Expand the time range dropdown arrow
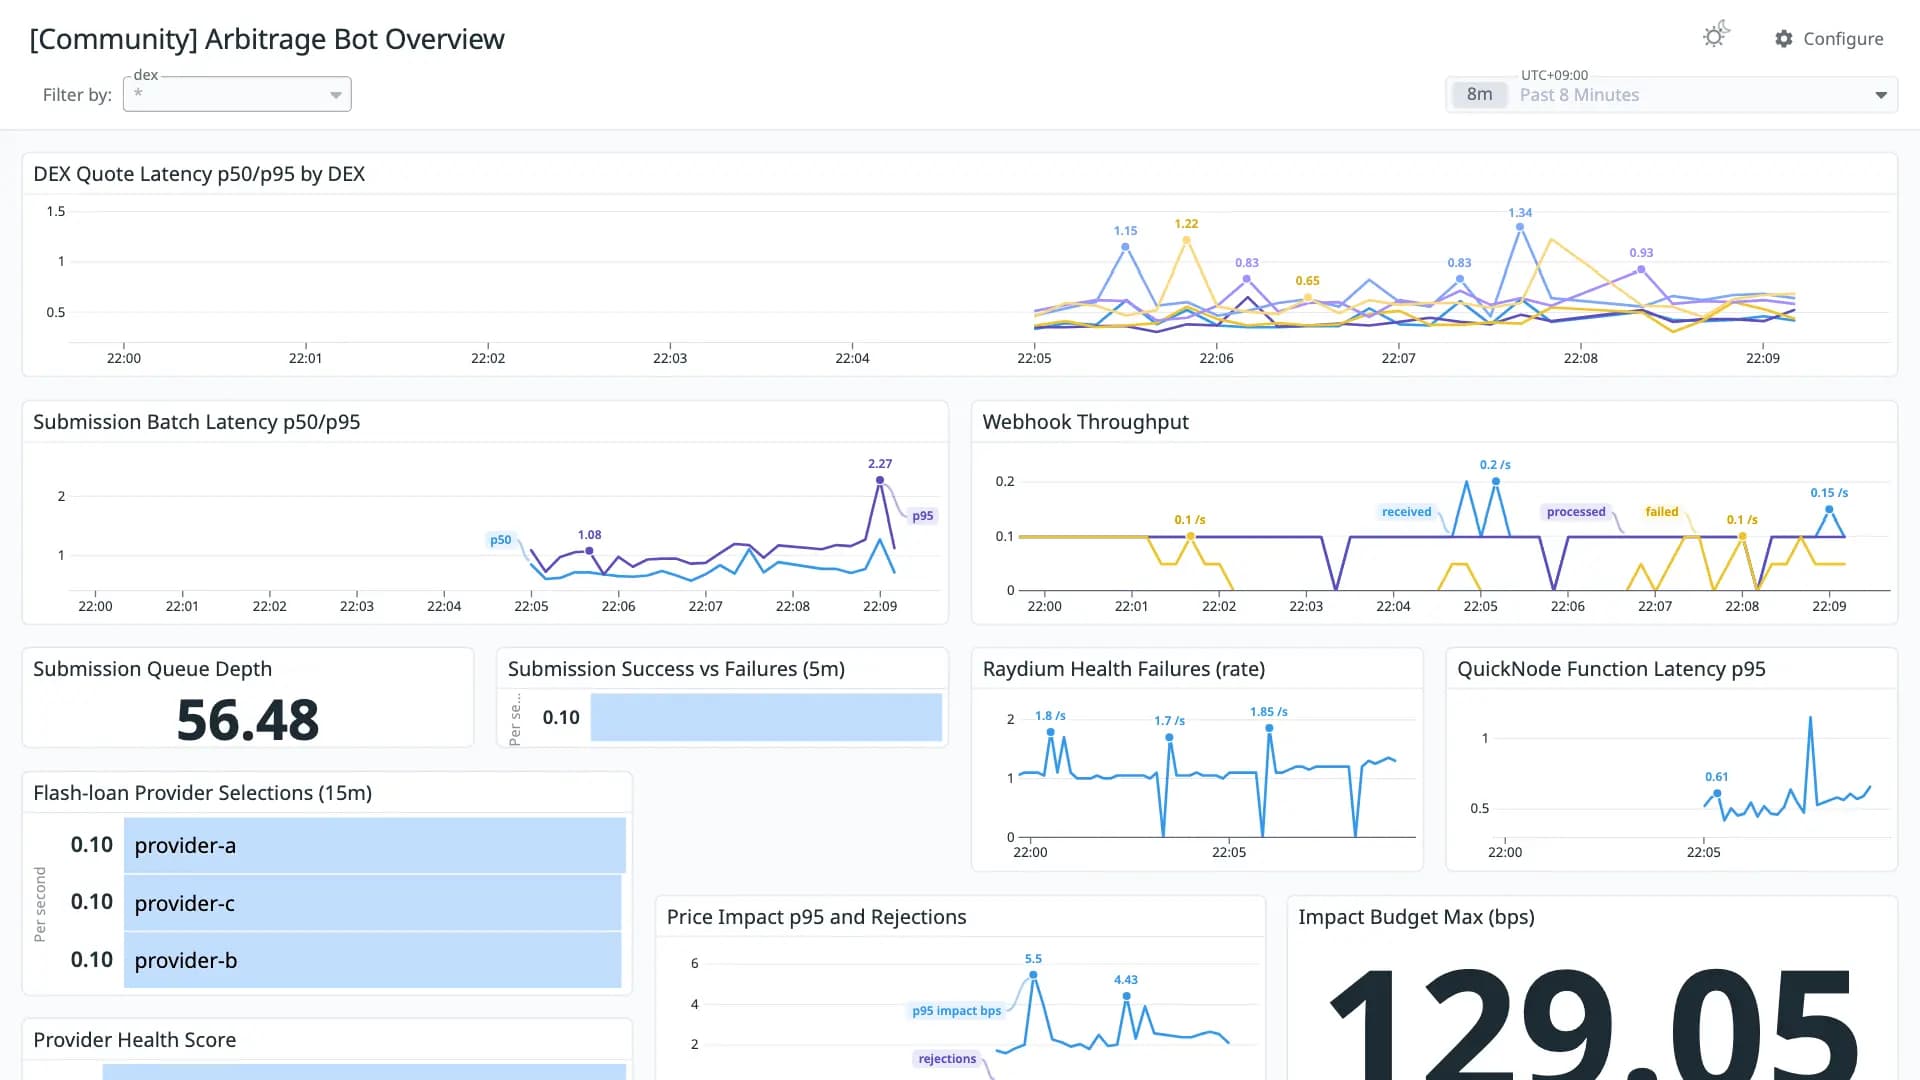Screen dimensions: 1920x1080 click(x=1881, y=95)
